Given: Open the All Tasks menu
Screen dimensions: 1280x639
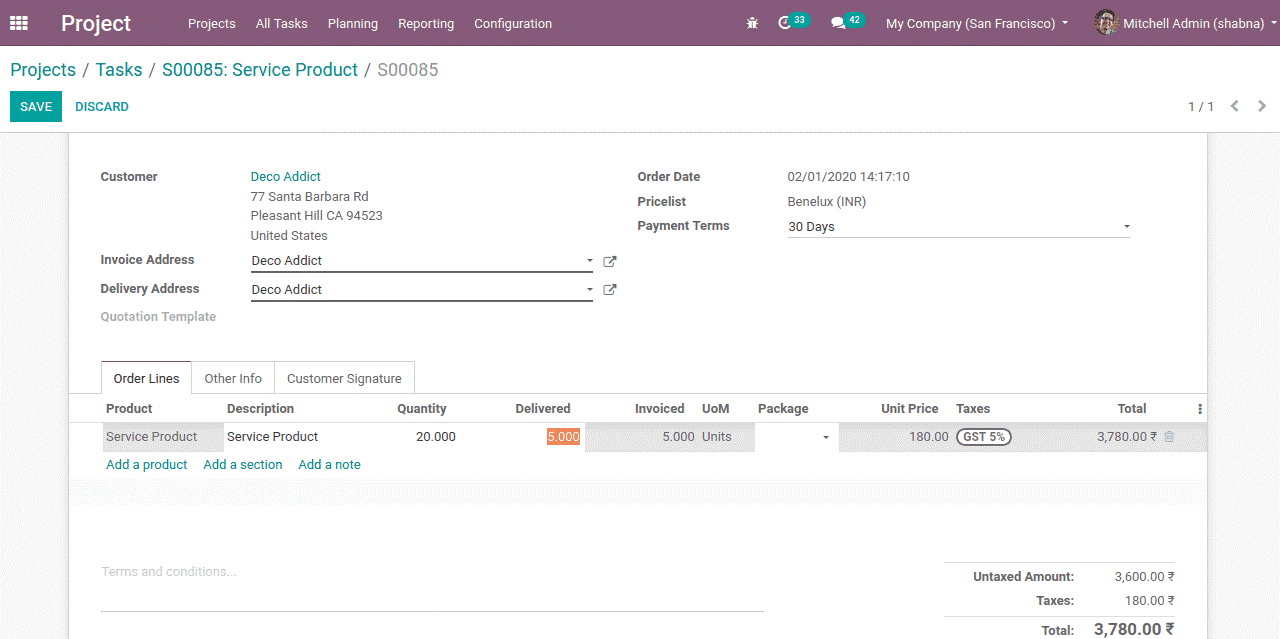Looking at the screenshot, I should click(282, 23).
